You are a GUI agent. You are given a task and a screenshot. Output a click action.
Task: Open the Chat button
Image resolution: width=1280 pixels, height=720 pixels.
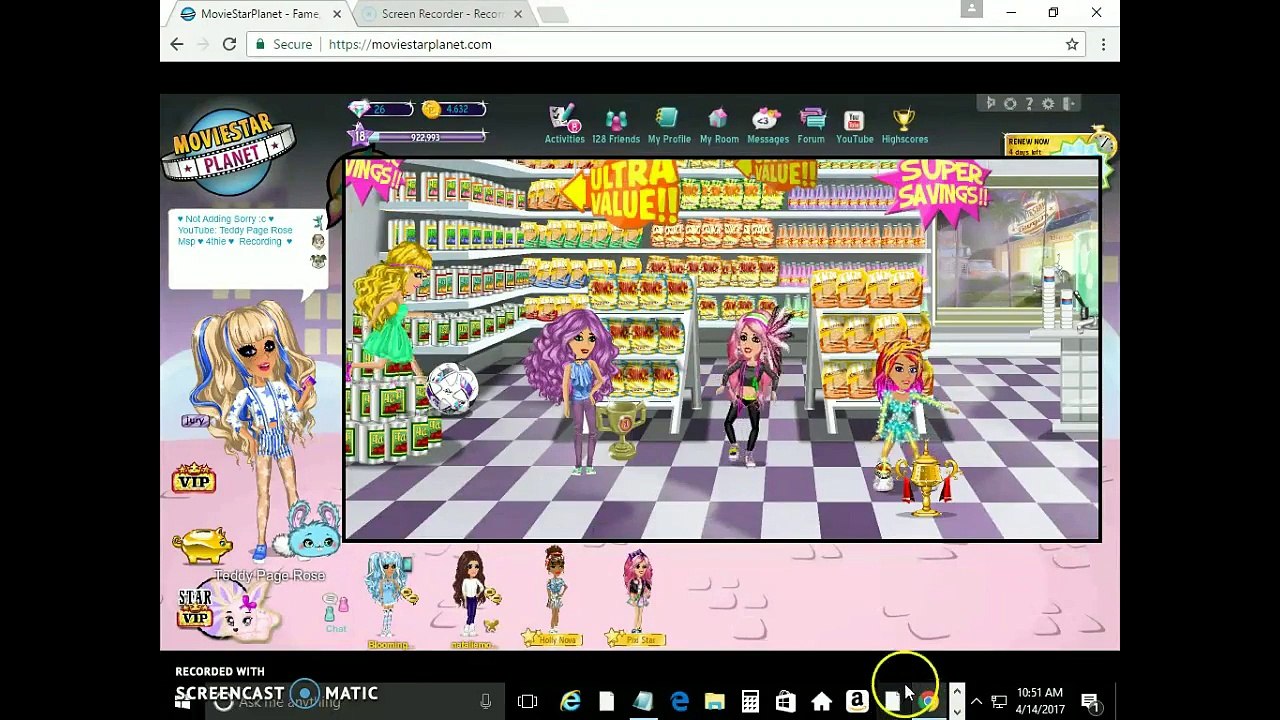point(336,612)
